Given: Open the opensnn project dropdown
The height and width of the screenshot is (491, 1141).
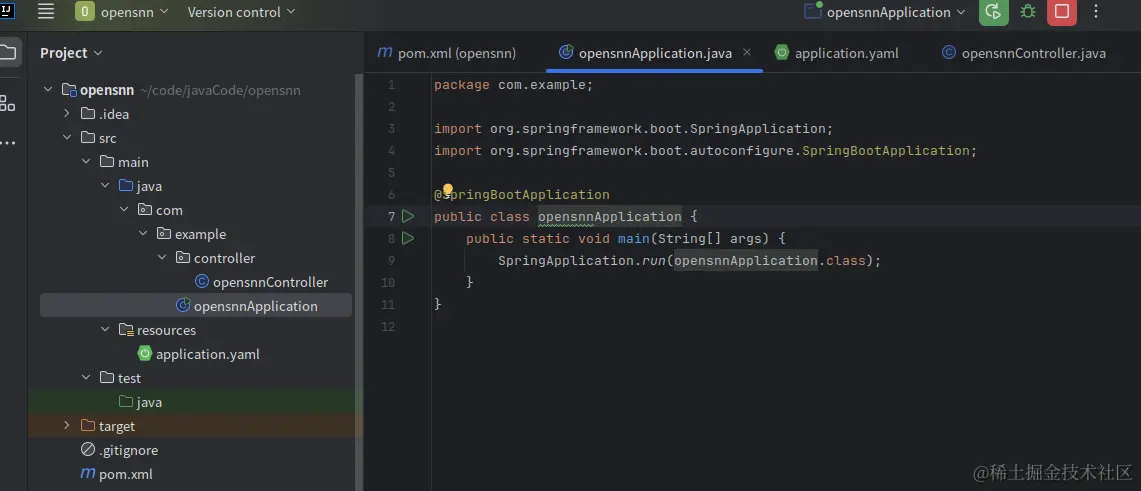Looking at the screenshot, I should tap(122, 12).
